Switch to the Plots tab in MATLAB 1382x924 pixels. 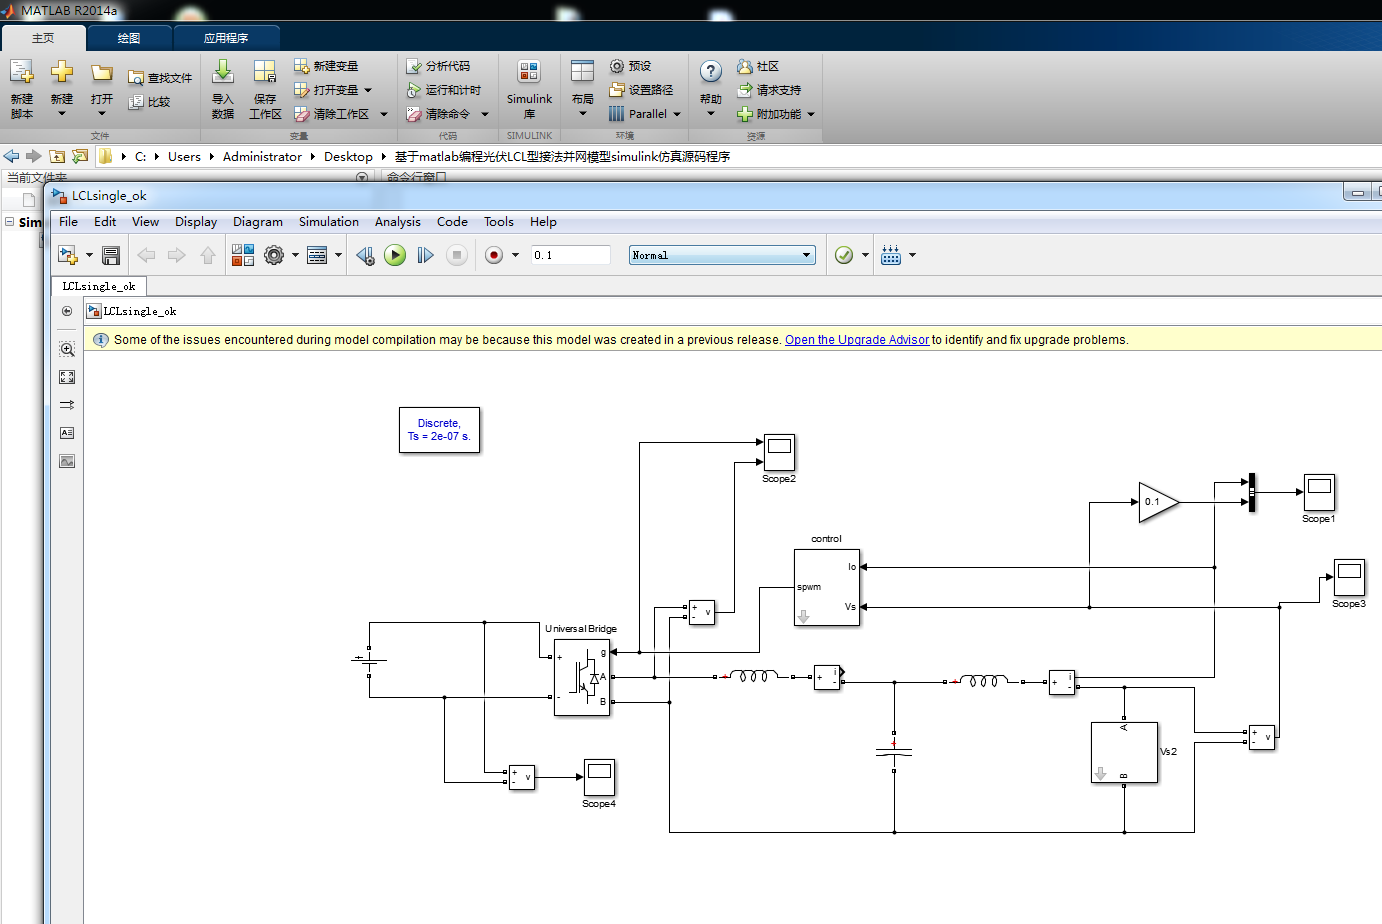(x=129, y=38)
